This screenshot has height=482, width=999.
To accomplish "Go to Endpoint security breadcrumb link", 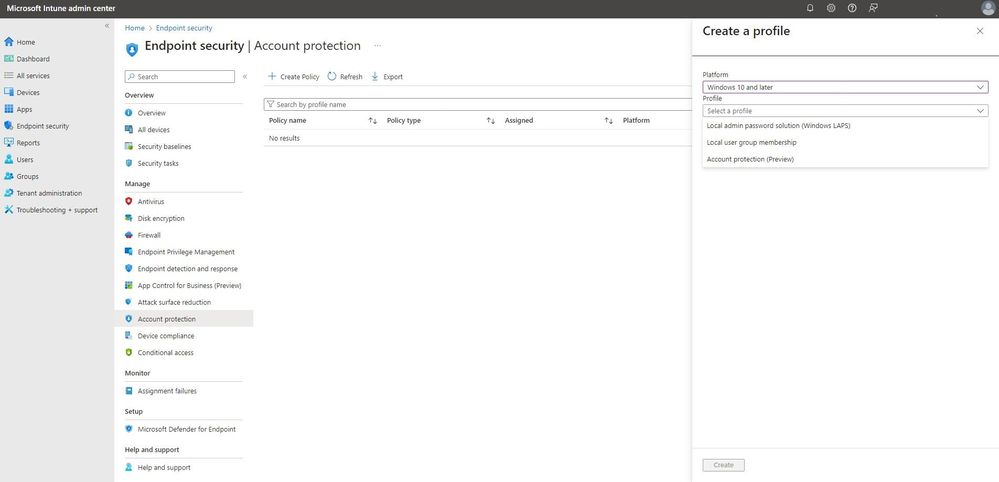I will [x=184, y=28].
